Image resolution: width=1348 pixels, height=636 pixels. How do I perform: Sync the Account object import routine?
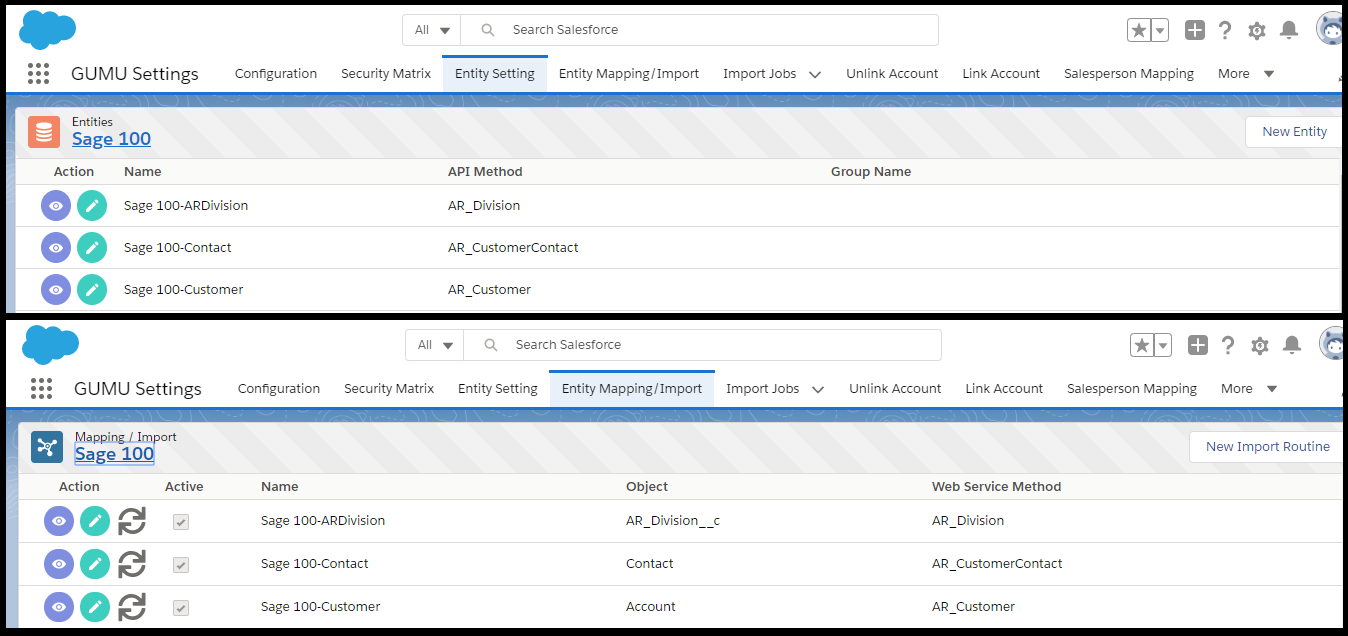tap(132, 607)
